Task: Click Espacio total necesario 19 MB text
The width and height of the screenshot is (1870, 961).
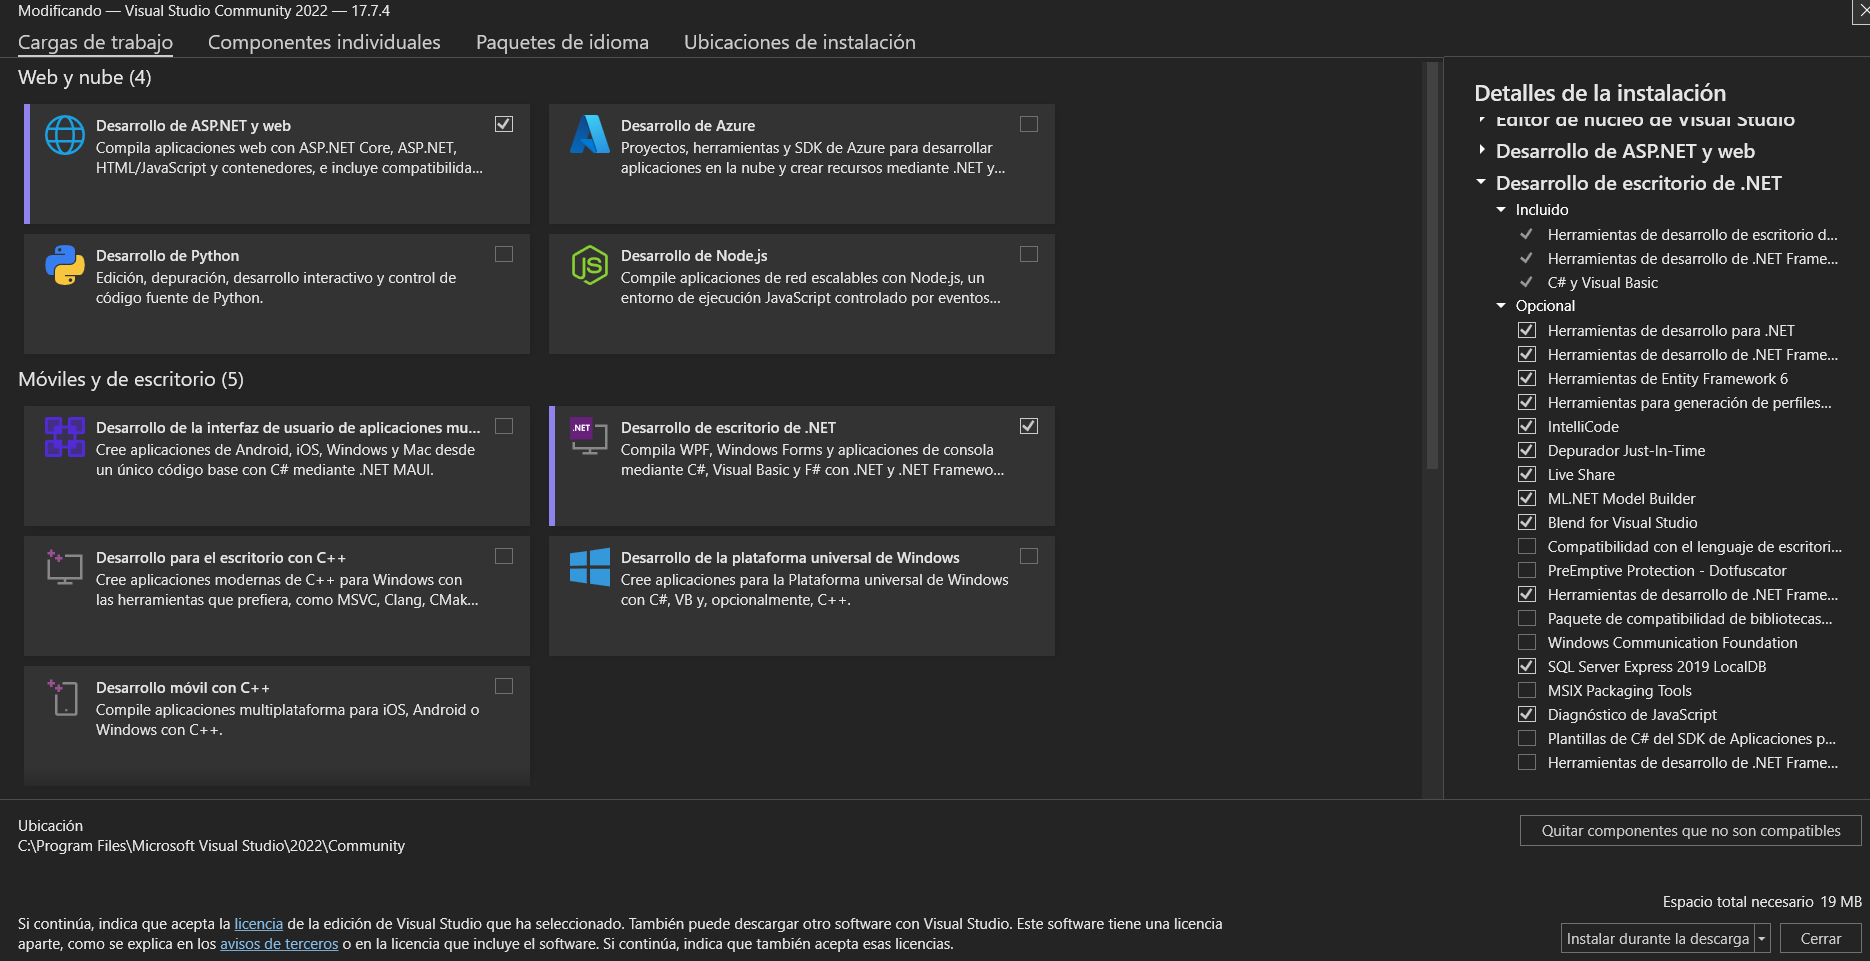Action: [1762, 902]
